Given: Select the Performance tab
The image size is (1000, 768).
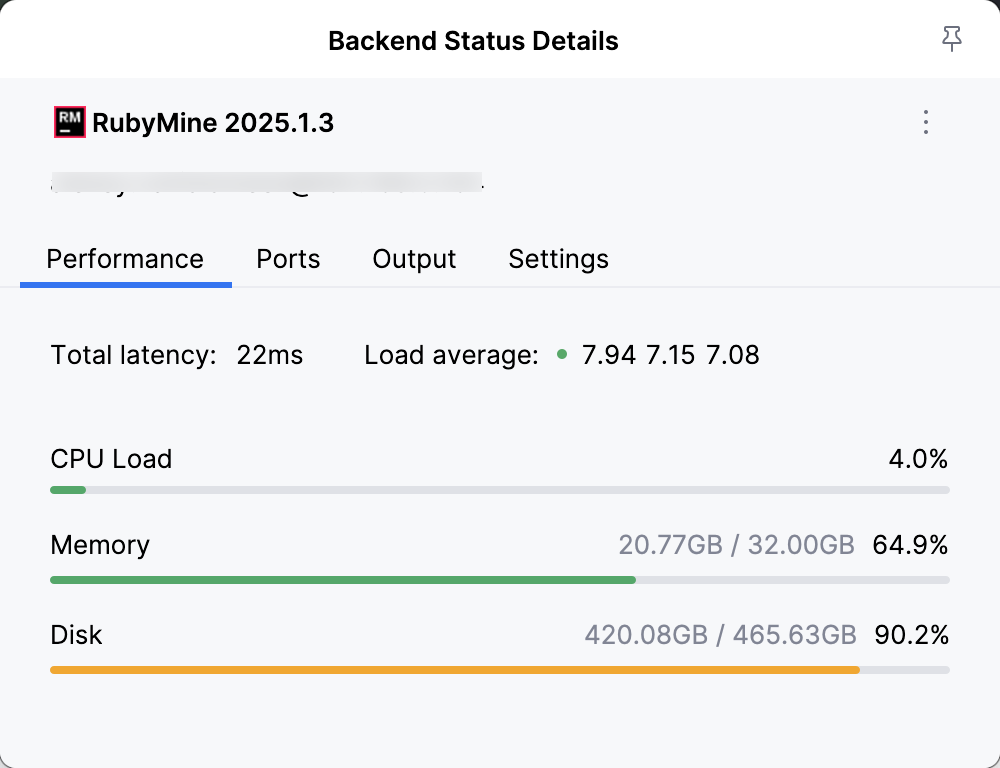Looking at the screenshot, I should [x=124, y=259].
